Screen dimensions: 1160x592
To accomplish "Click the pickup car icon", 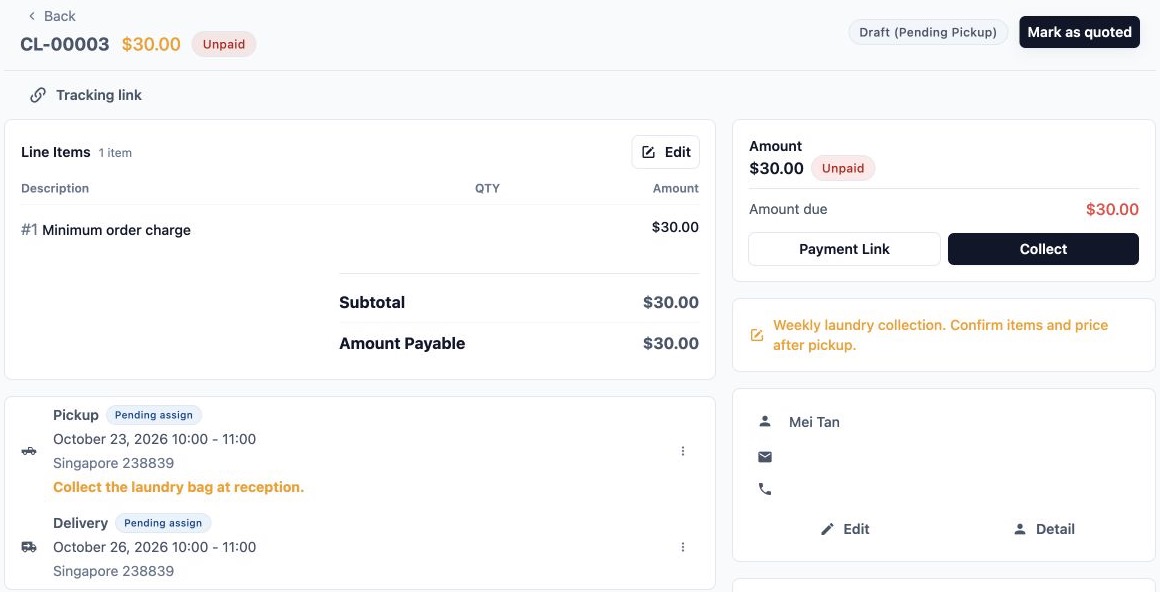I will click(x=29, y=451).
